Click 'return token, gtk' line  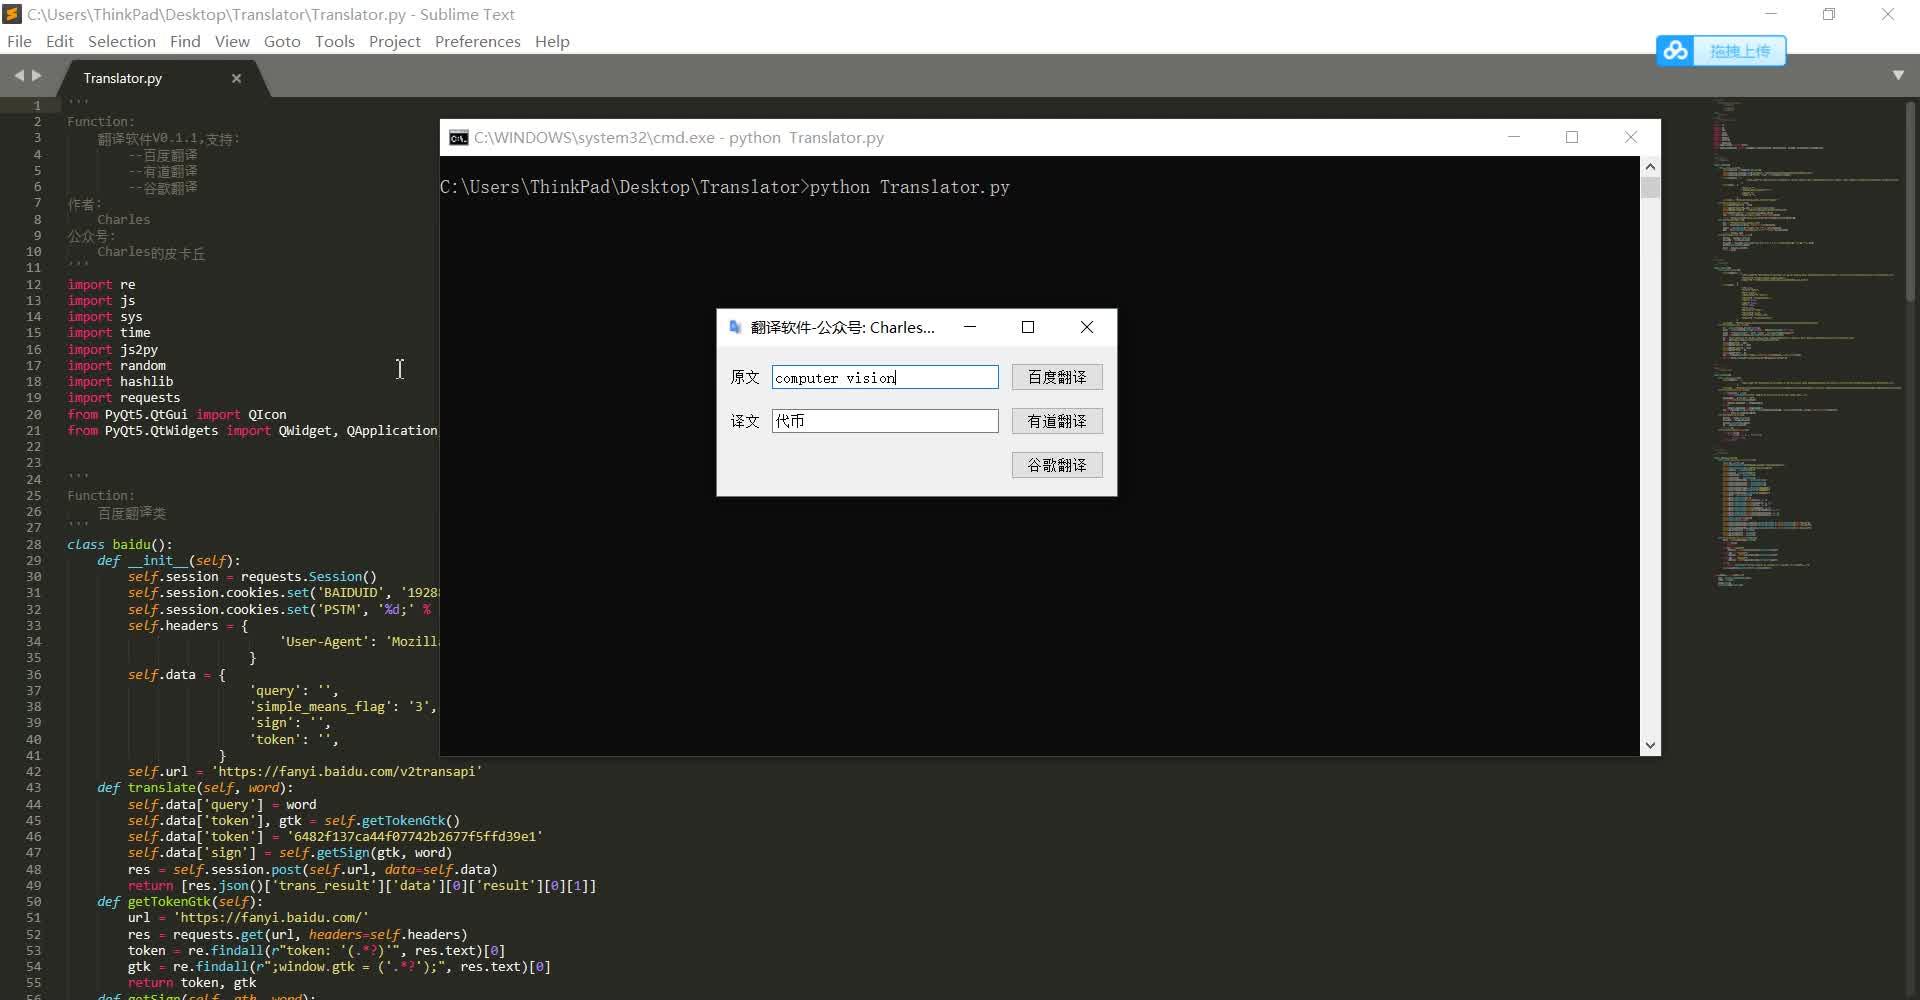click(x=192, y=983)
